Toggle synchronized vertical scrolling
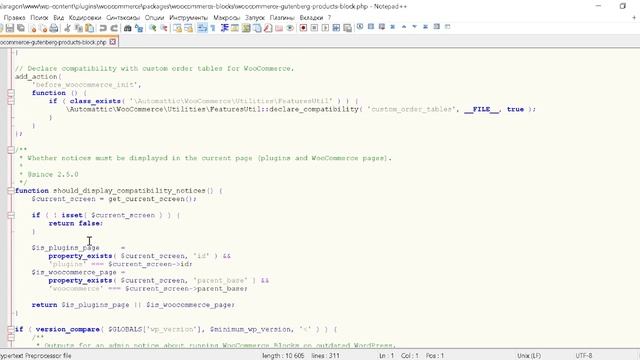The width and height of the screenshot is (640, 360). coord(177,28)
